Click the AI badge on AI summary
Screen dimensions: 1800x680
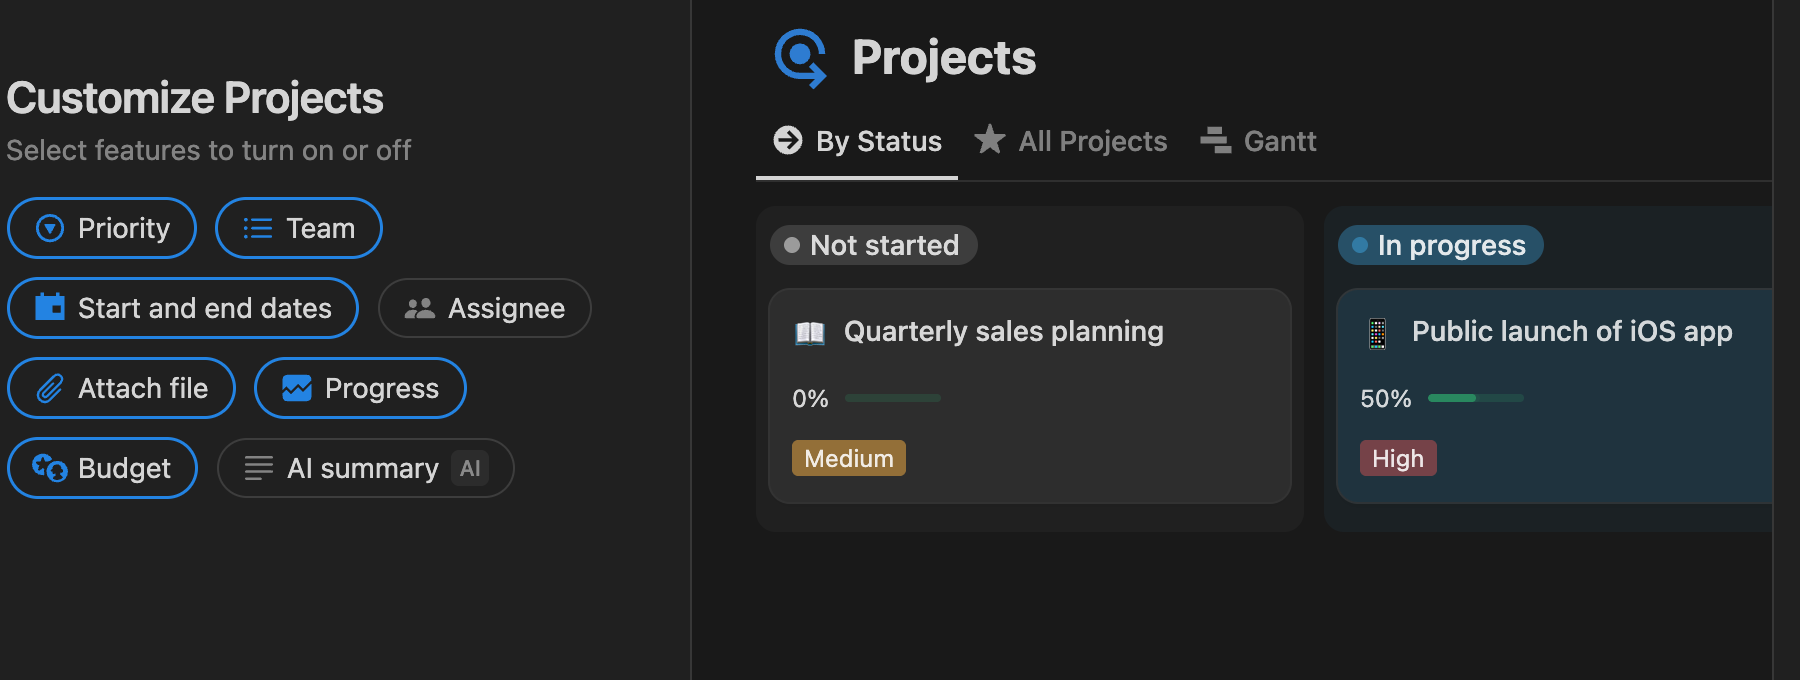click(470, 468)
